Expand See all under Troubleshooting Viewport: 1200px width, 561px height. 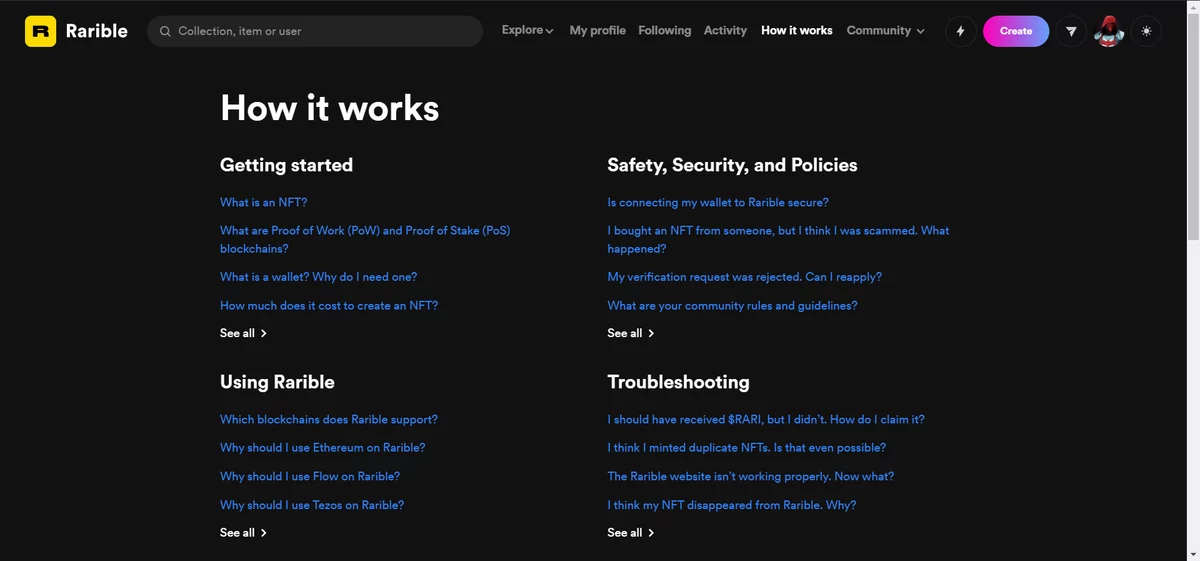631,533
